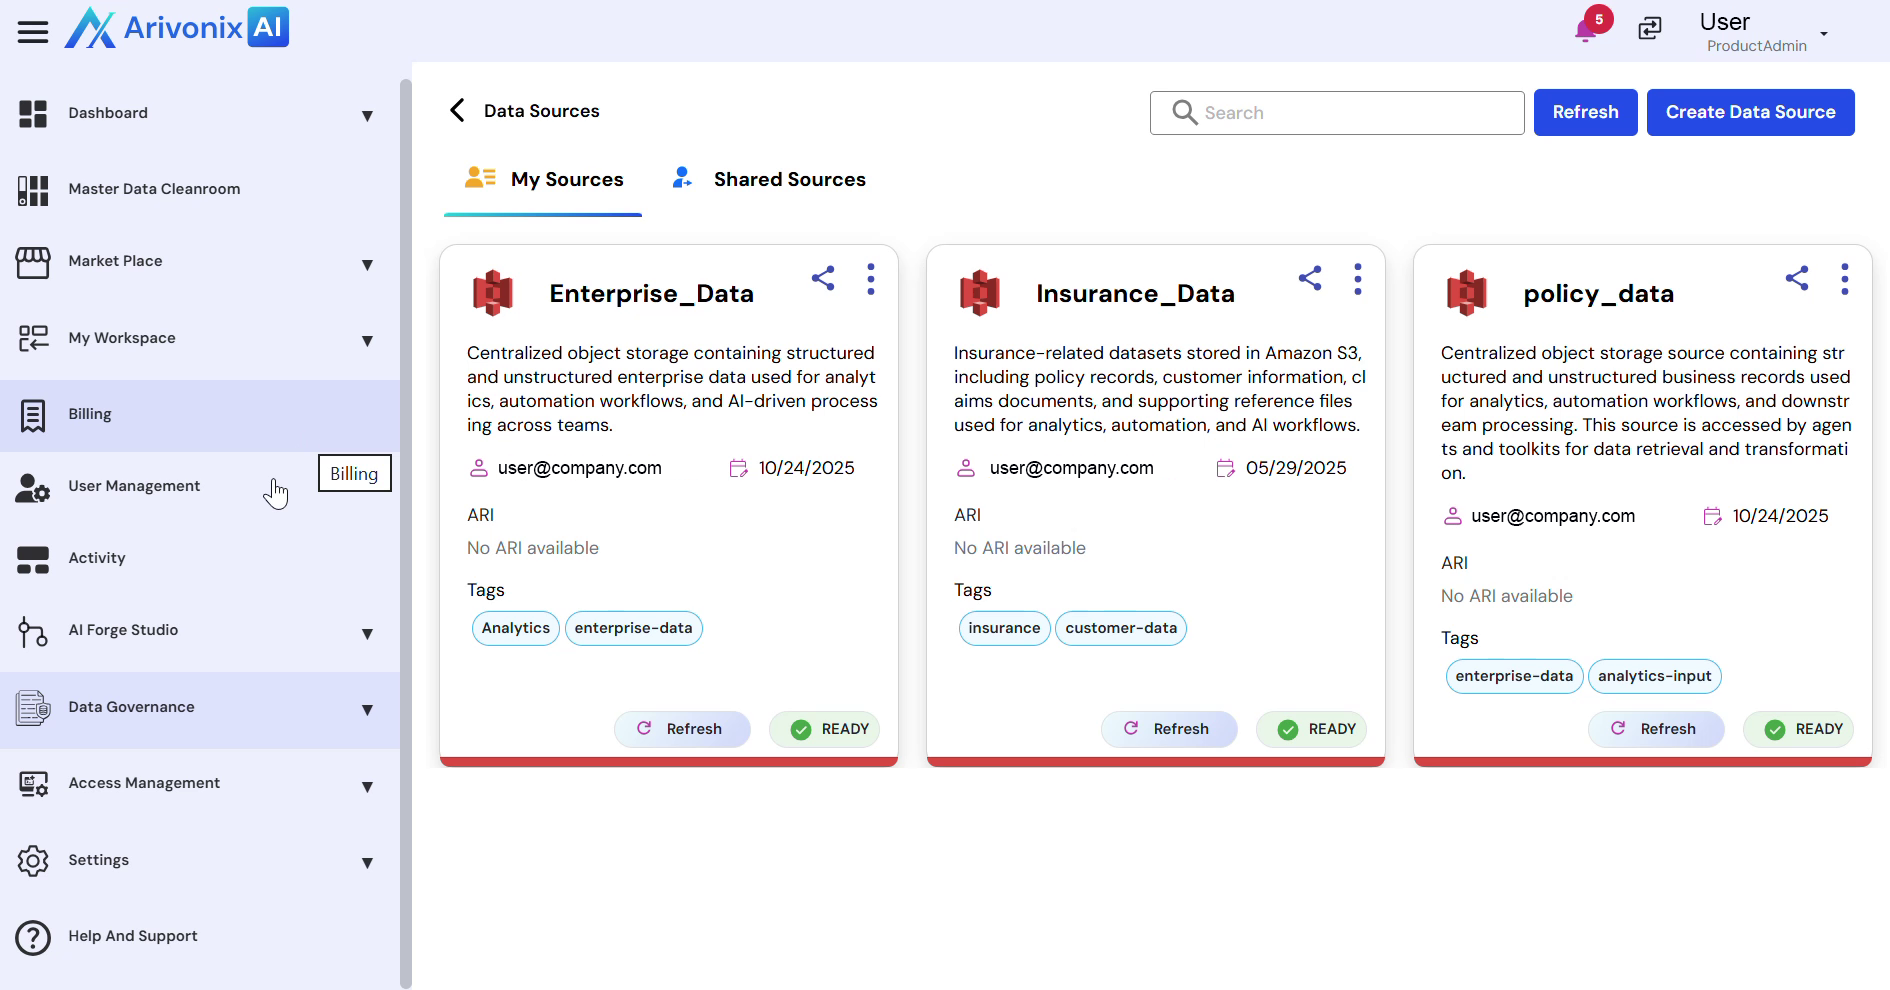Open the three-dot menu on Insurance_Data card
1890x990 pixels.
pyautogui.click(x=1357, y=279)
